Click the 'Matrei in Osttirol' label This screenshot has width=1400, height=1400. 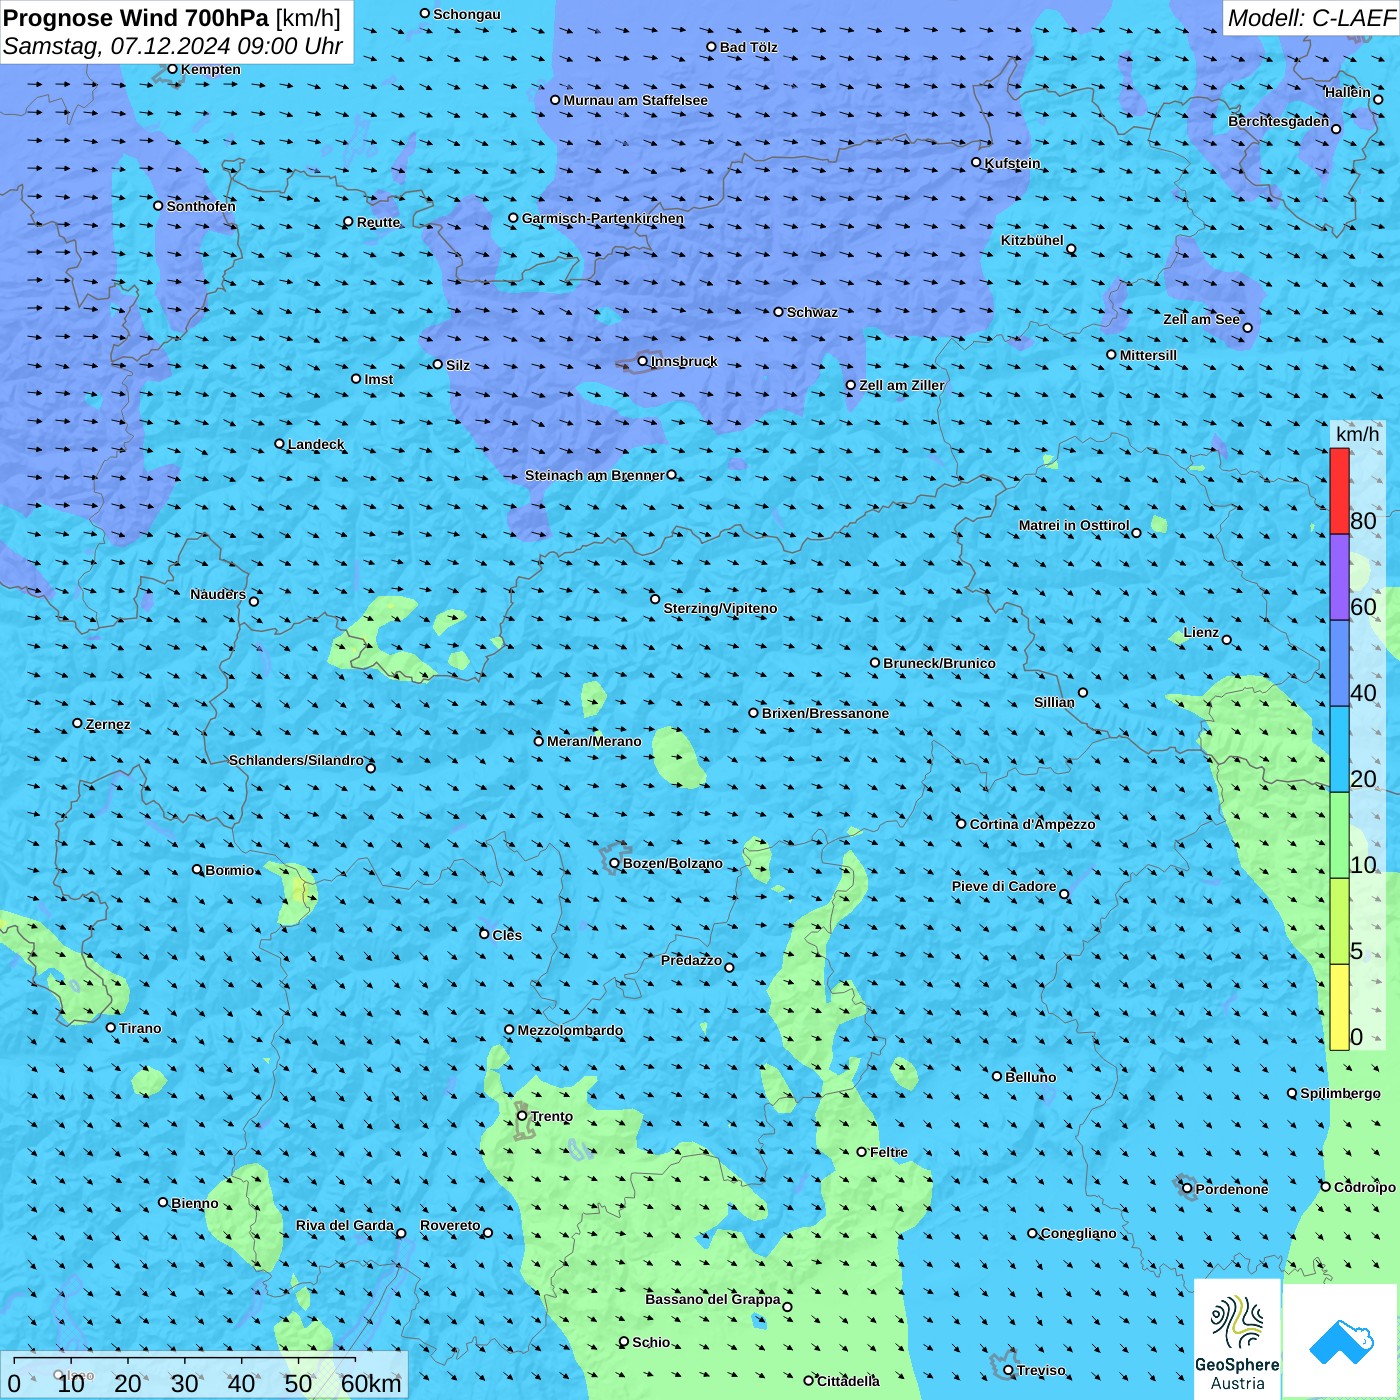[1074, 525]
